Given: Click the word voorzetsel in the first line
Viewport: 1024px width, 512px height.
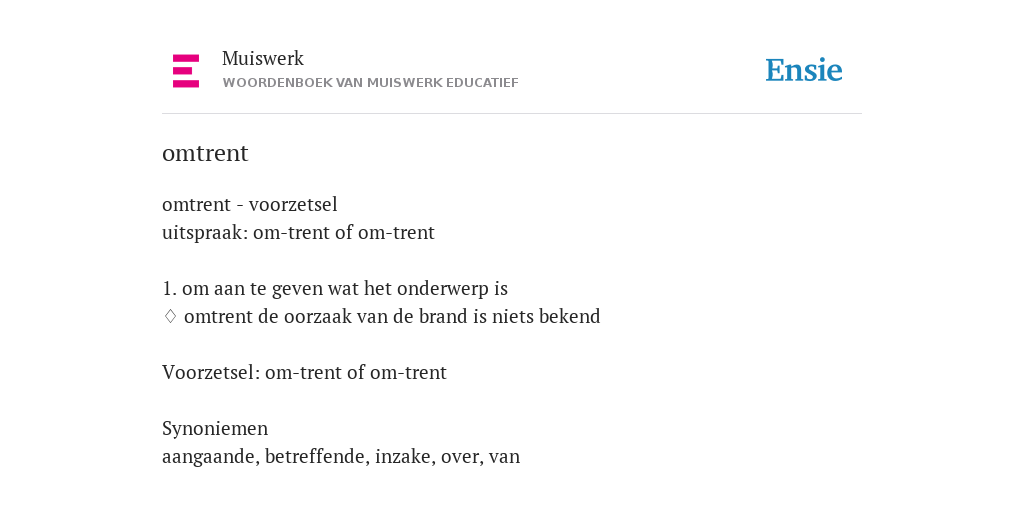Looking at the screenshot, I should 293,204.
